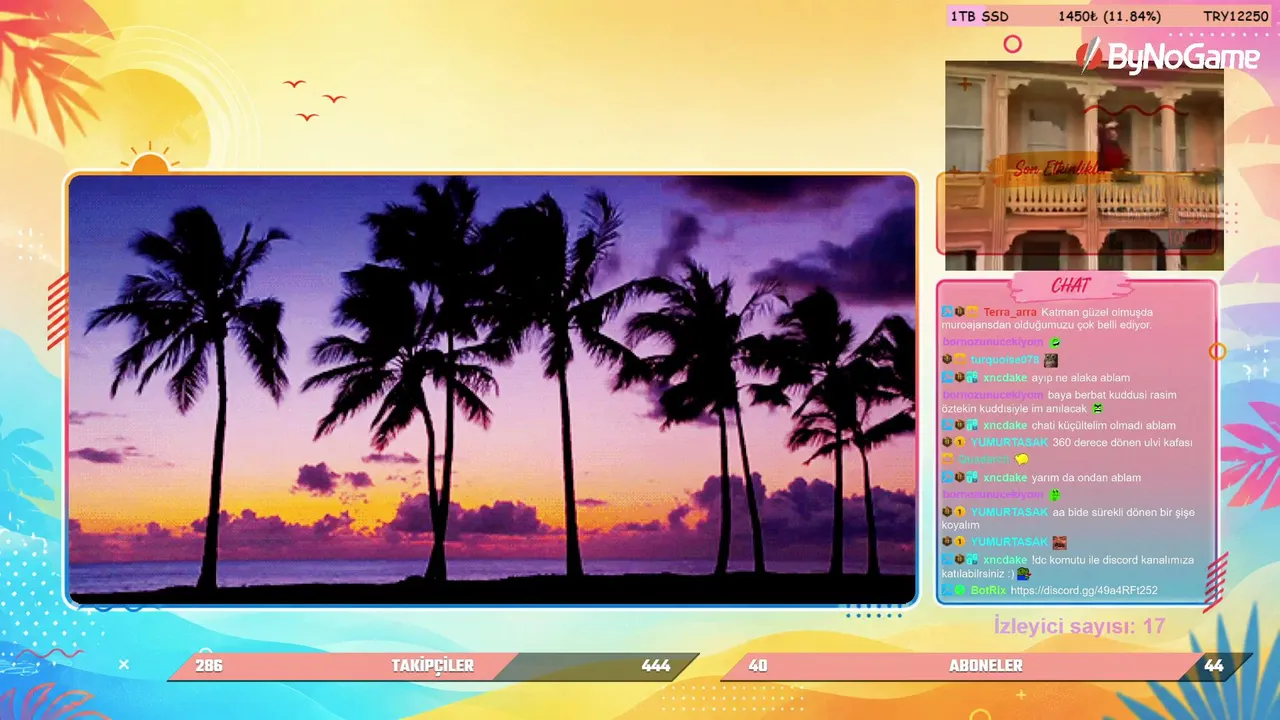This screenshot has height=720, width=1280.
Task: Click the follower count "286"
Action: click(209, 666)
